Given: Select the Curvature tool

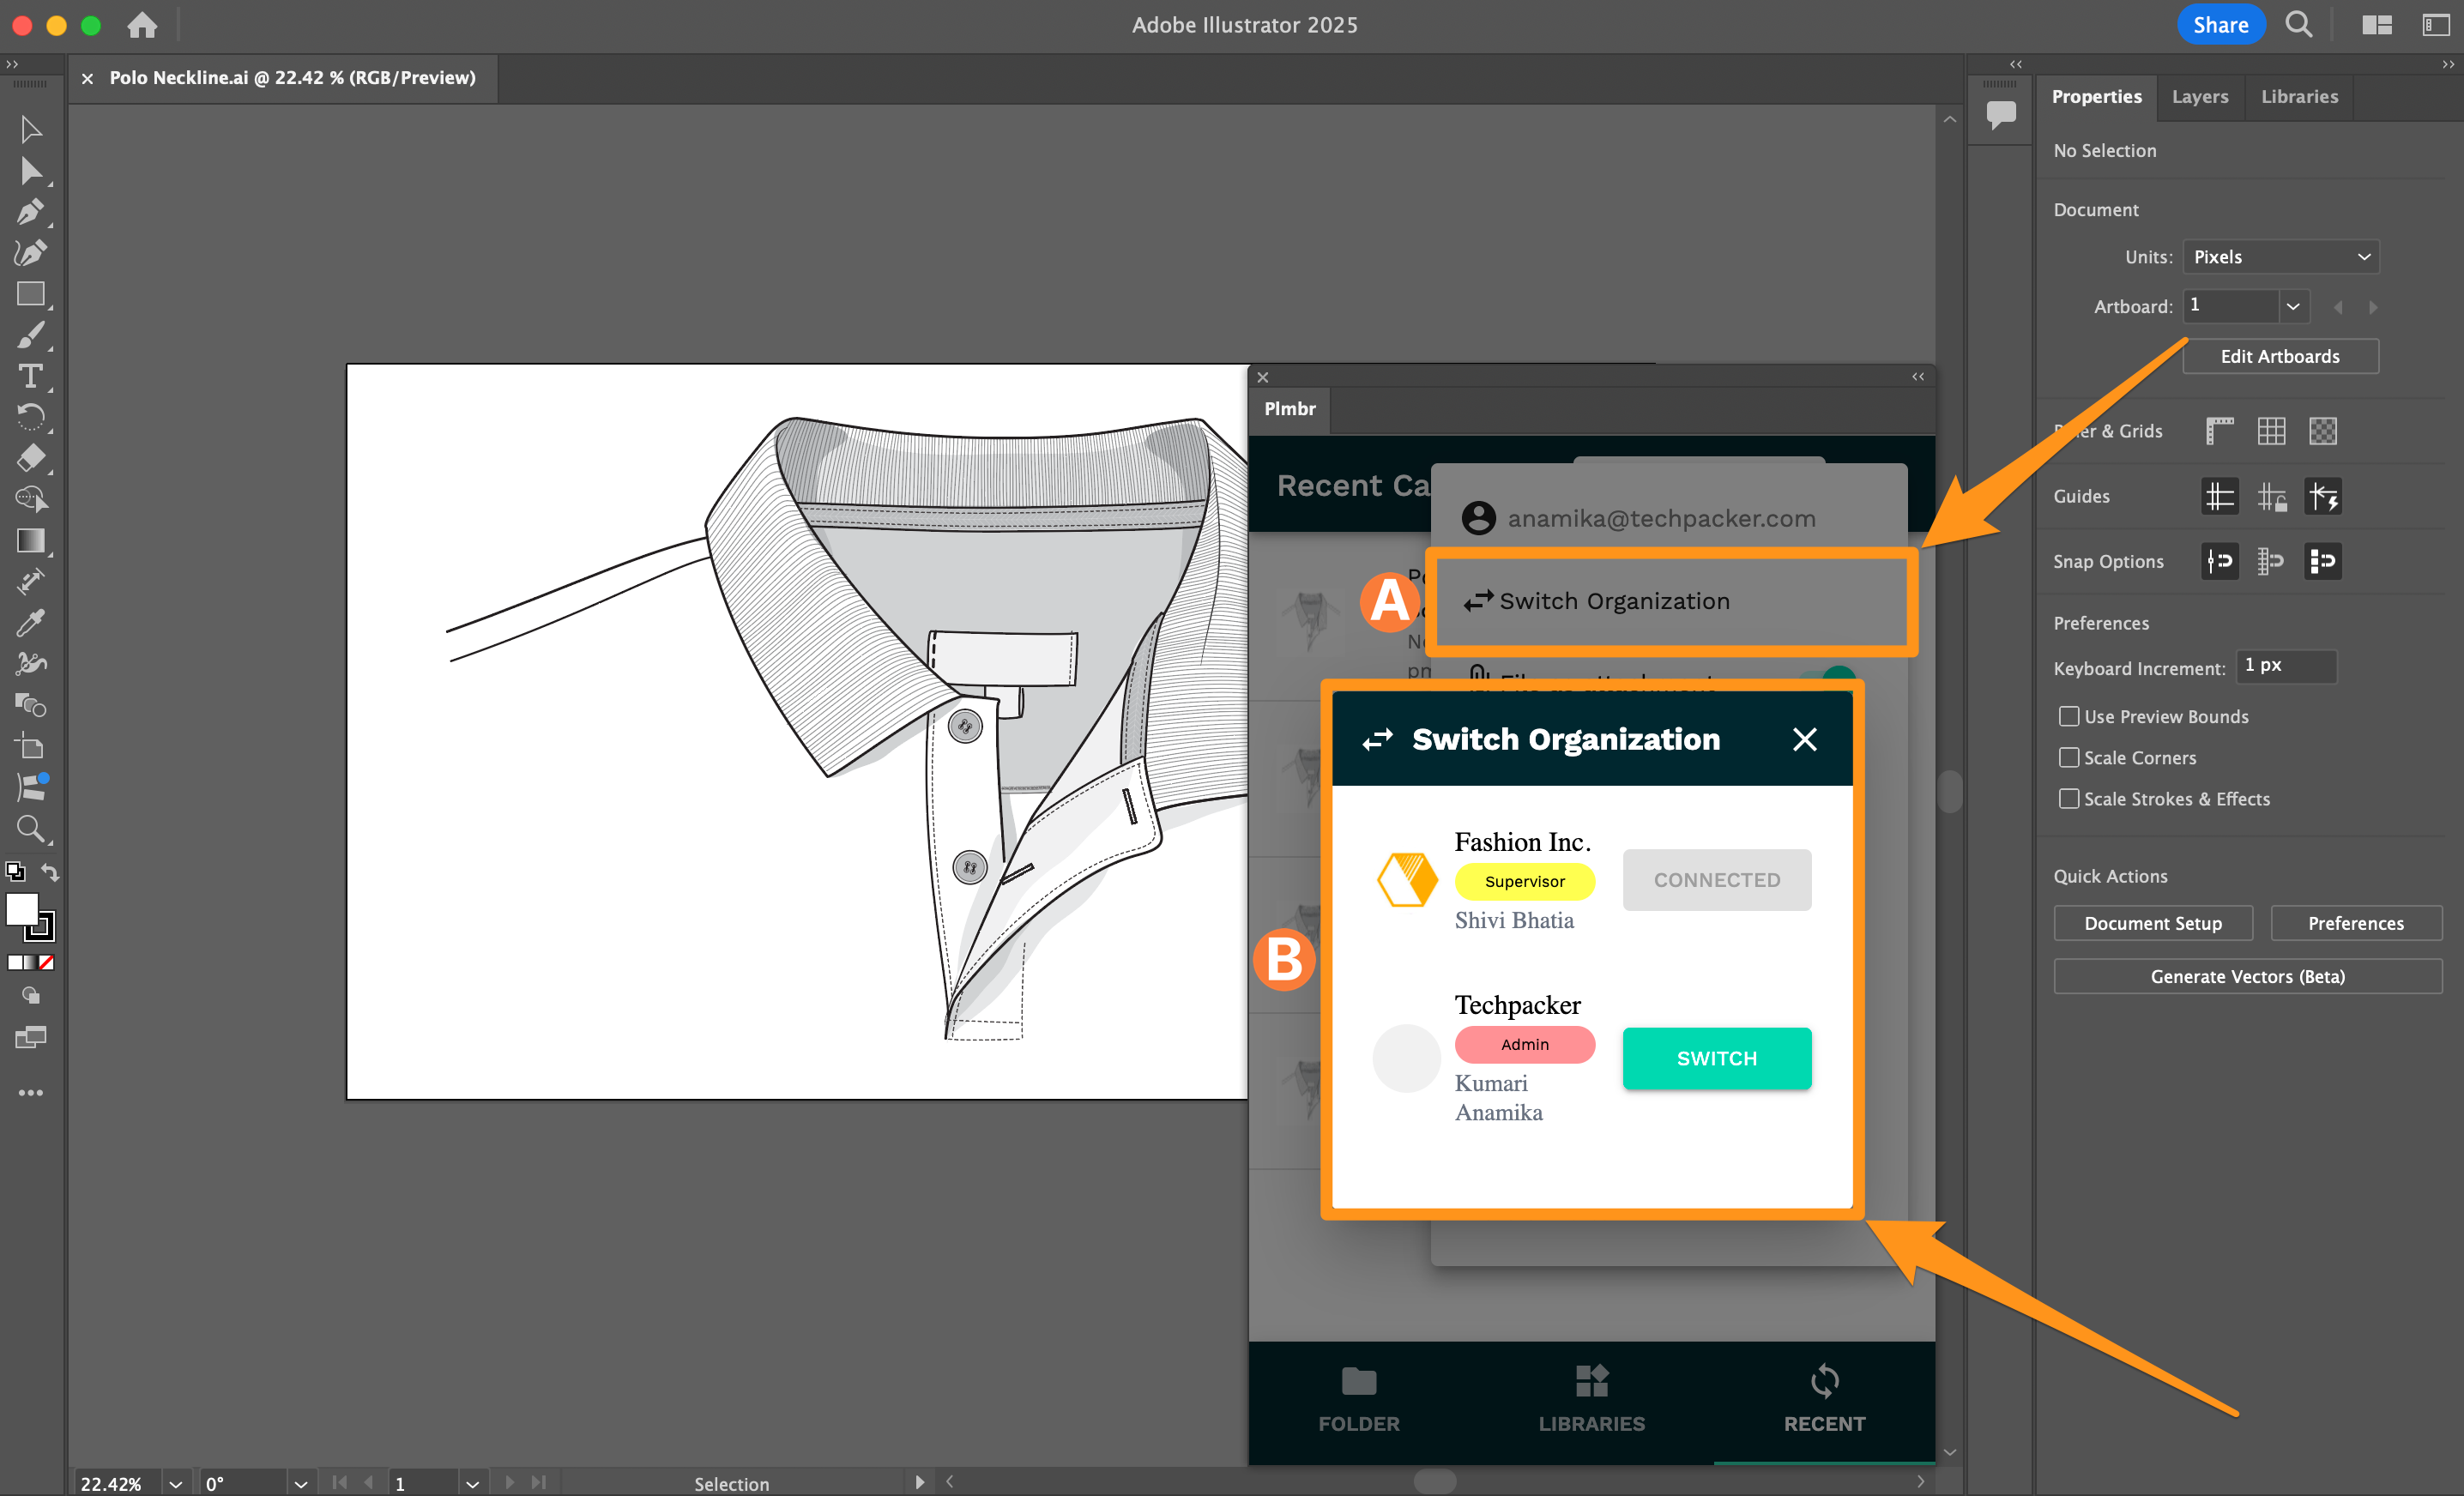Looking at the screenshot, I should [x=31, y=253].
